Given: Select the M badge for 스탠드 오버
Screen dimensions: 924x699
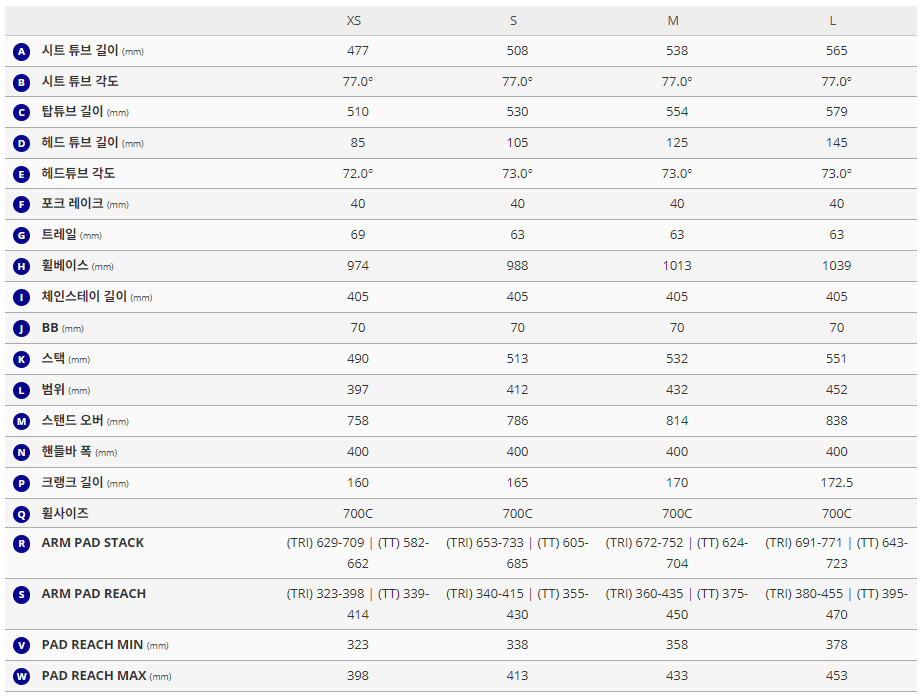Looking at the screenshot, I should point(22,421).
